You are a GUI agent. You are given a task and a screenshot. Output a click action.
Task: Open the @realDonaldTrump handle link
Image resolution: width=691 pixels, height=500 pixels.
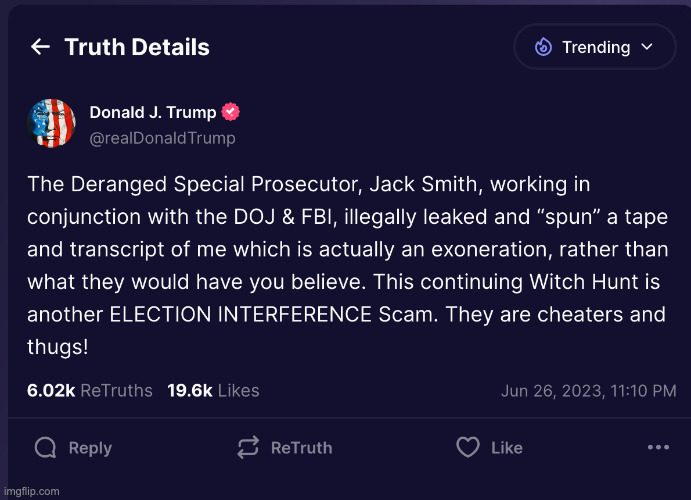pyautogui.click(x=162, y=138)
